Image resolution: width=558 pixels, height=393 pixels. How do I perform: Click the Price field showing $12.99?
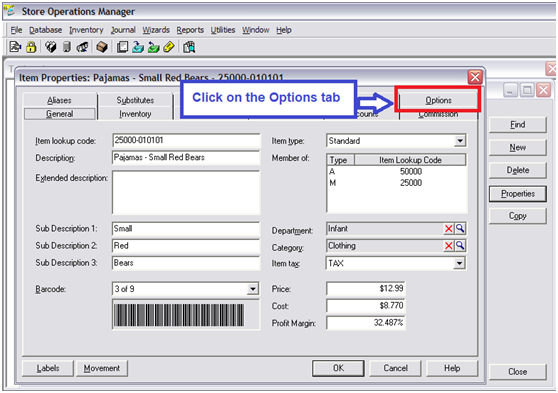coord(366,288)
